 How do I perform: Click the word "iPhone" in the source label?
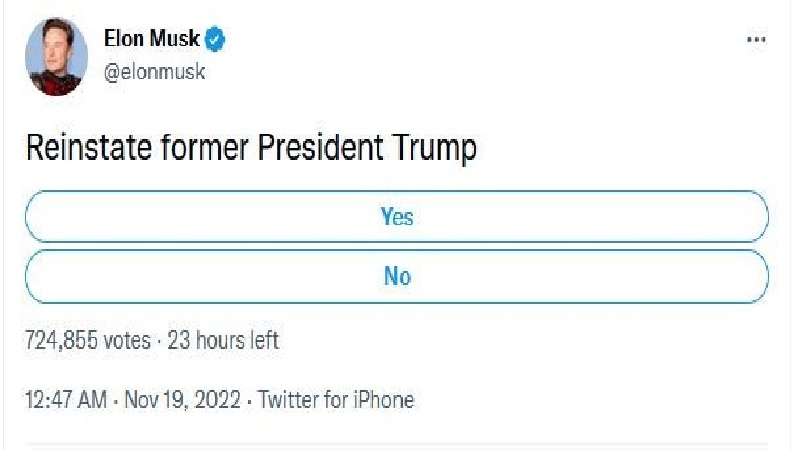(381, 400)
